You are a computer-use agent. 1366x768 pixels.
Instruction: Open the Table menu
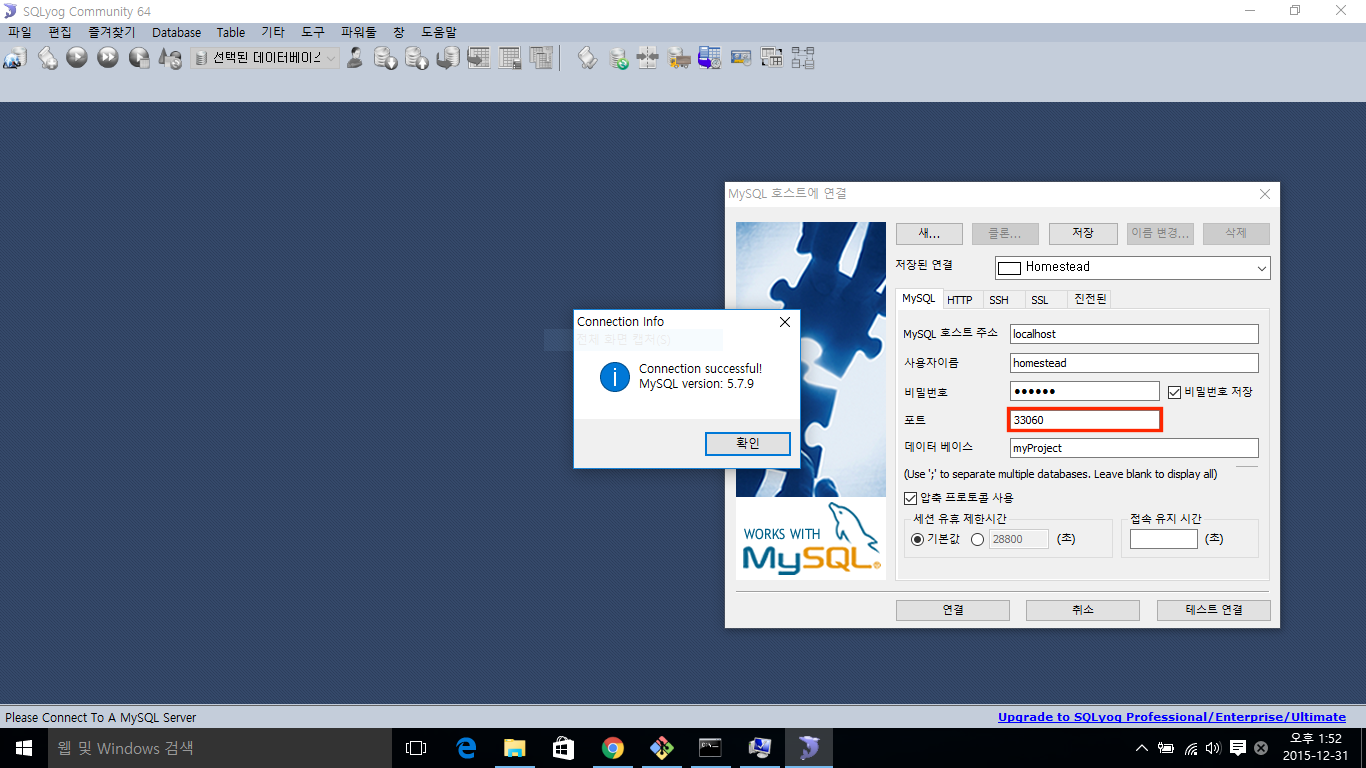pyautogui.click(x=230, y=33)
